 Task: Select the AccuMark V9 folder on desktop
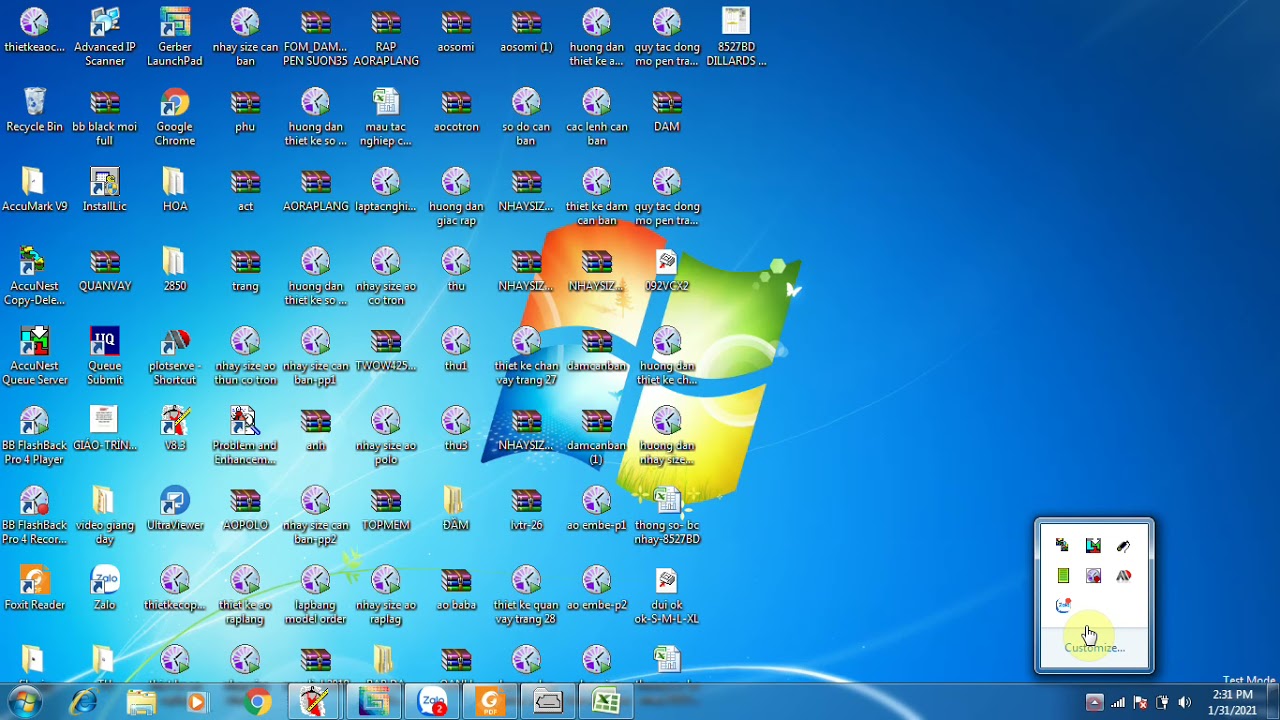point(35,190)
